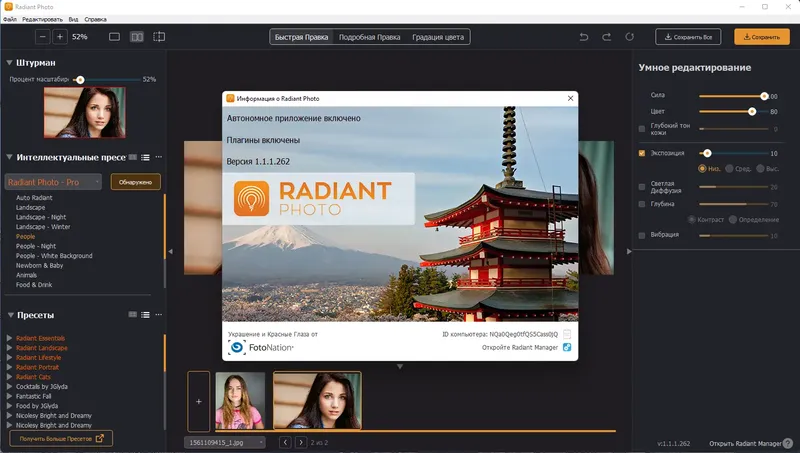Image resolution: width=800 pixels, height=453 pixels.
Task: Open Пресеты panel more options menu
Action: pos(159,315)
